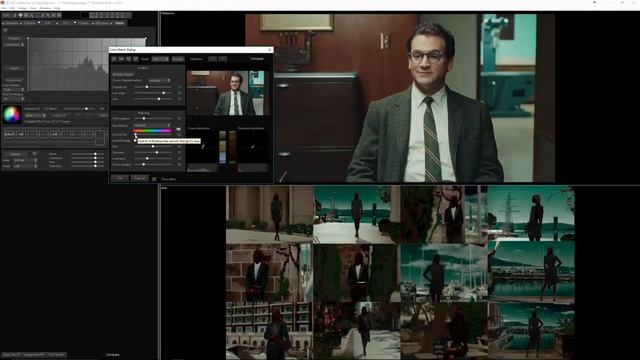
Task: Open the Tone Method dropdown in Matching section
Action: pos(152,125)
